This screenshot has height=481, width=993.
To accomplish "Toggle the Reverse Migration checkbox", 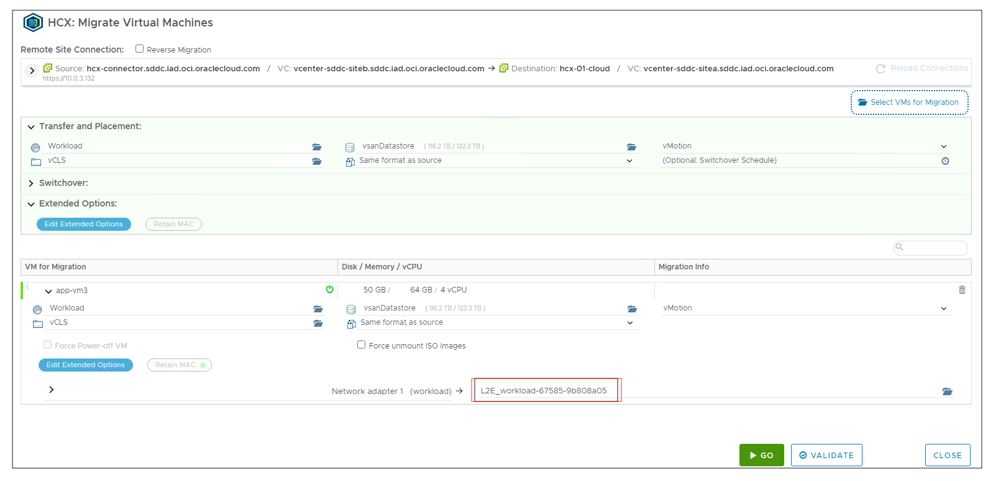I will pyautogui.click(x=140, y=49).
